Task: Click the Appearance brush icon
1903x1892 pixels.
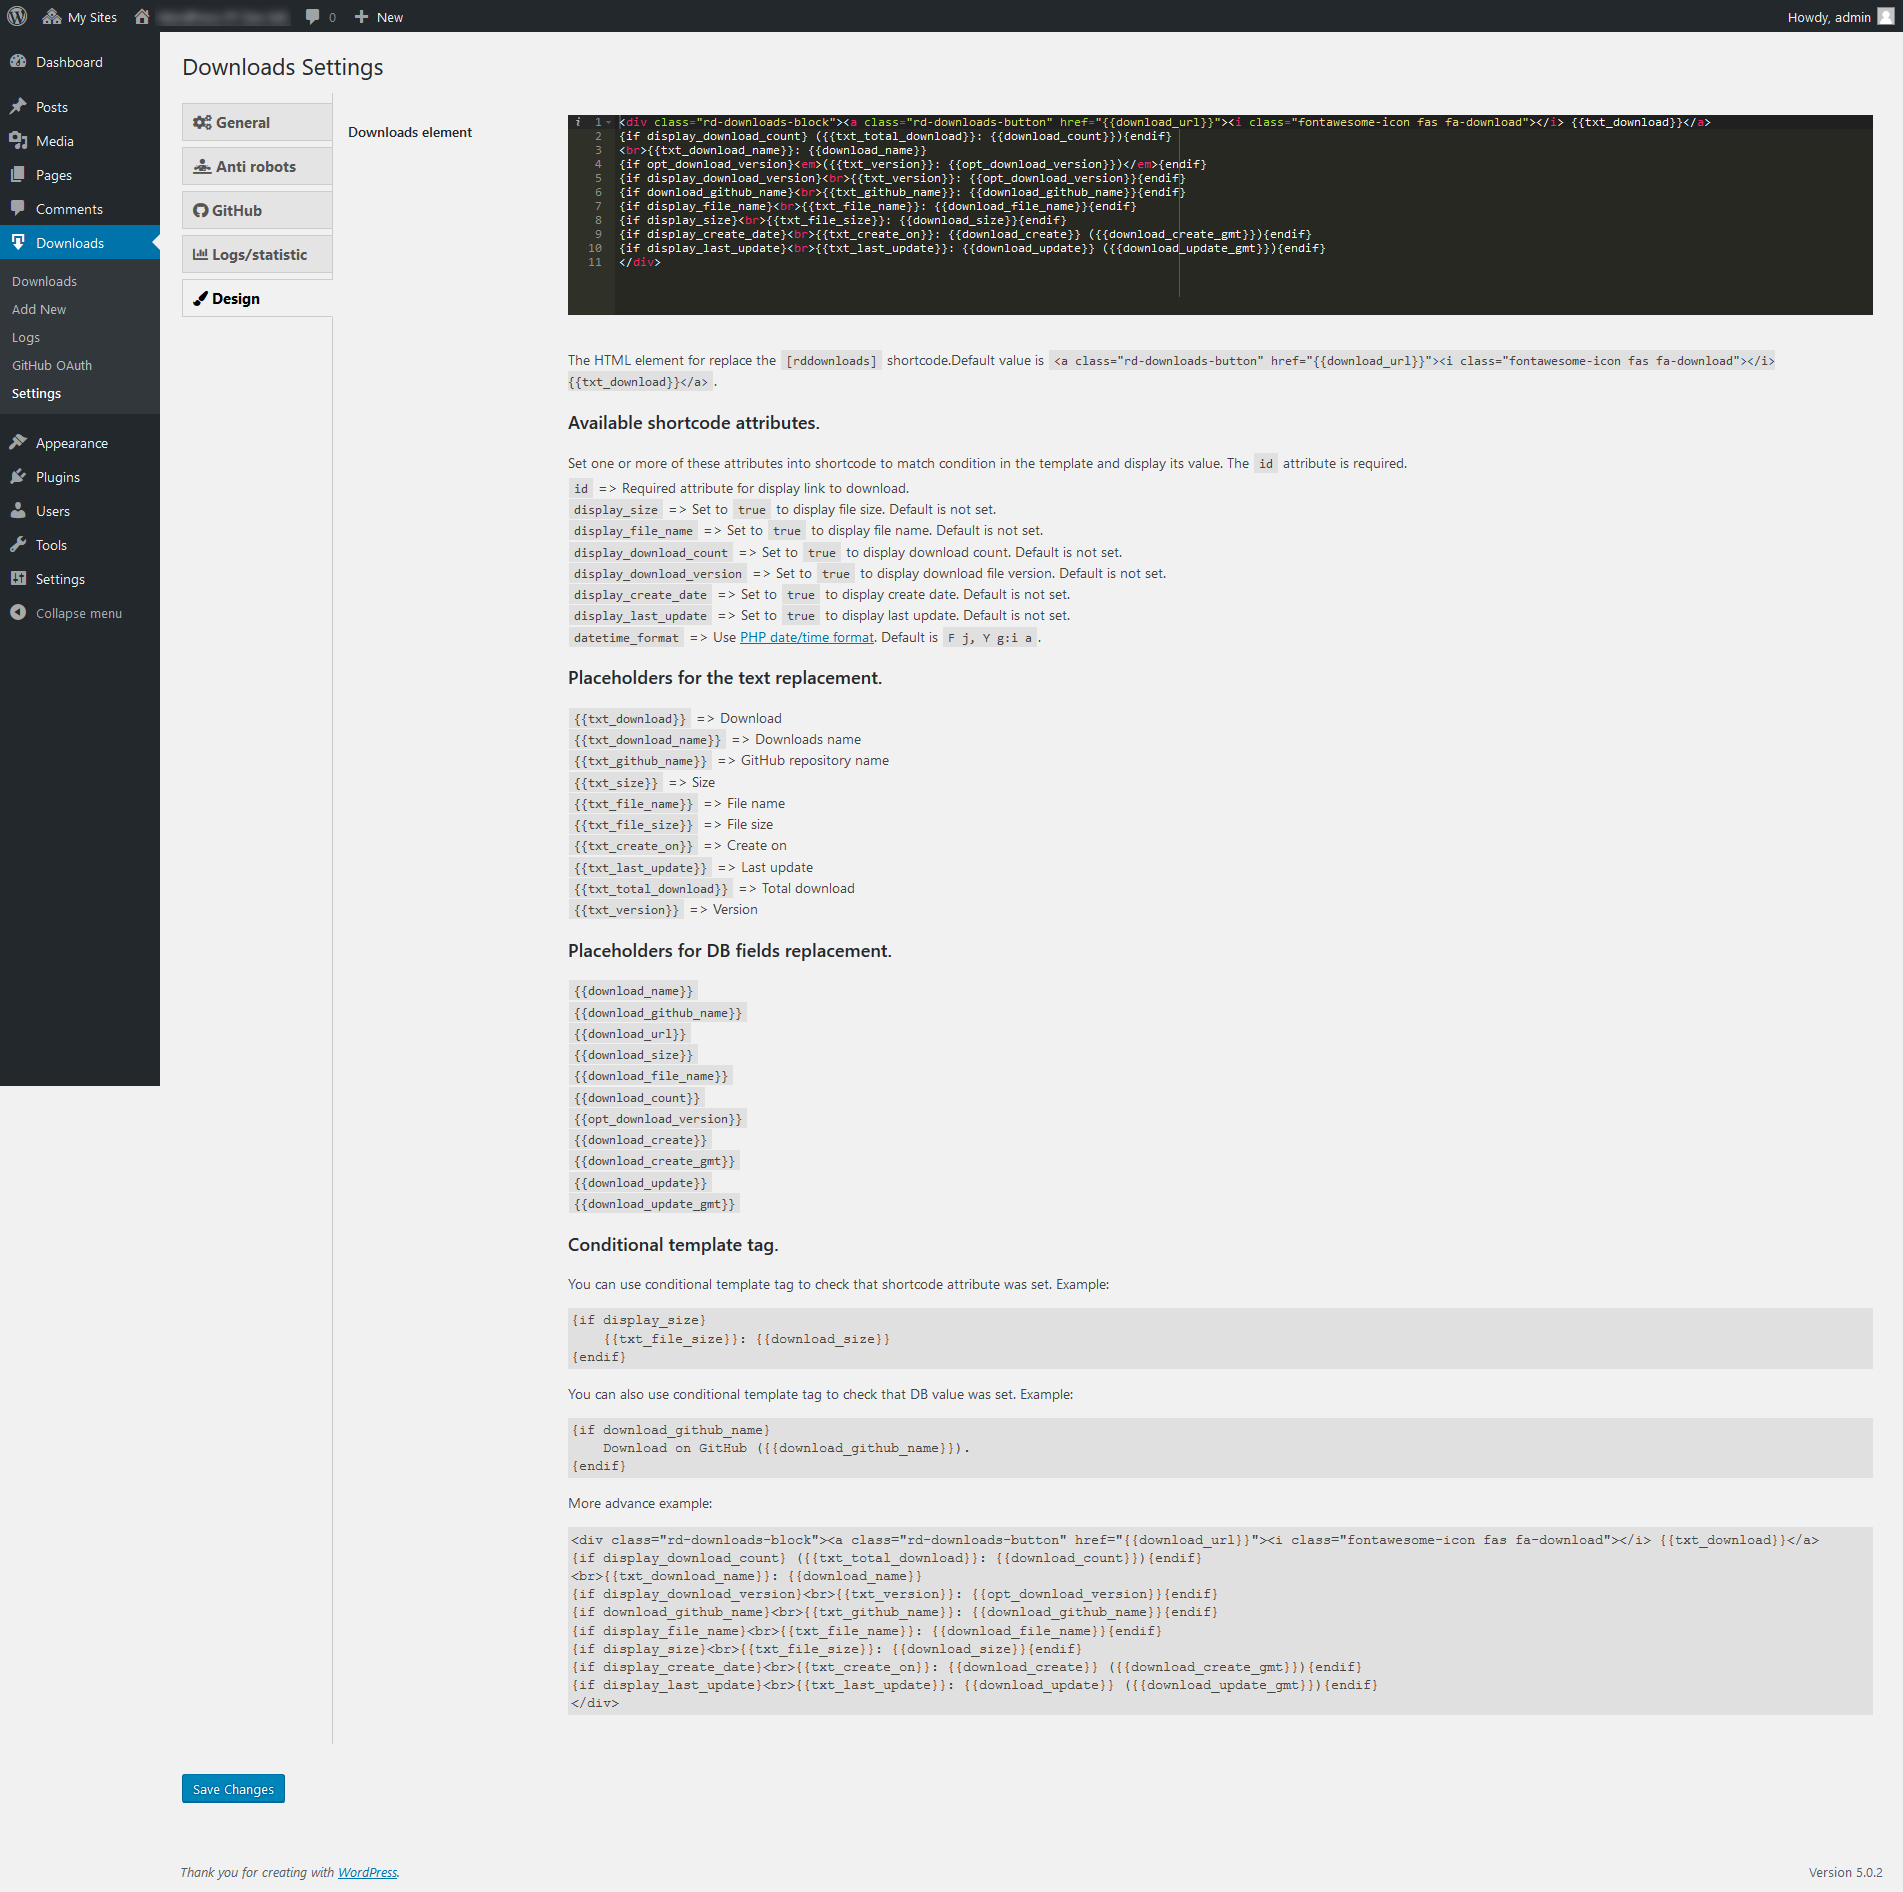Action: tap(18, 443)
